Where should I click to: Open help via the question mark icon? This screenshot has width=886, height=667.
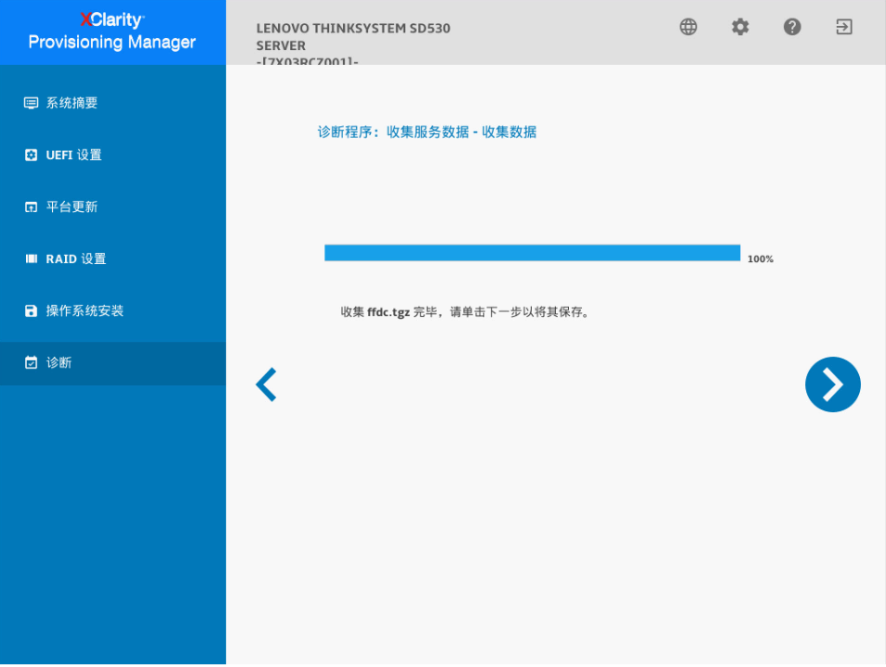(x=792, y=27)
